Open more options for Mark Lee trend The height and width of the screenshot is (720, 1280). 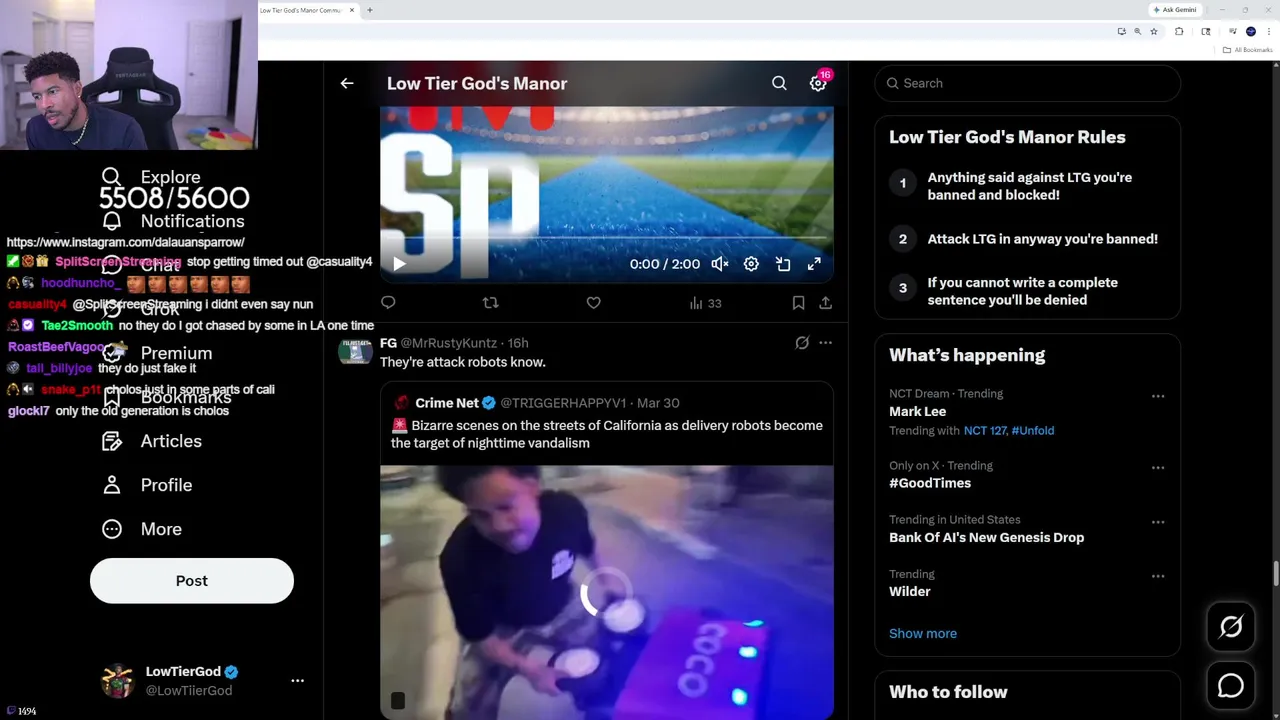click(1158, 396)
